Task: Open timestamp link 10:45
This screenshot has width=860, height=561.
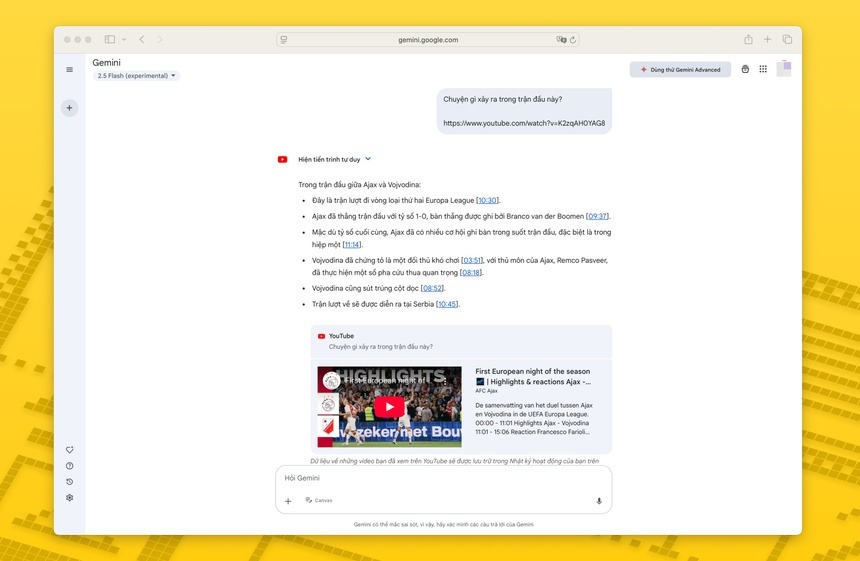Action: tap(447, 304)
